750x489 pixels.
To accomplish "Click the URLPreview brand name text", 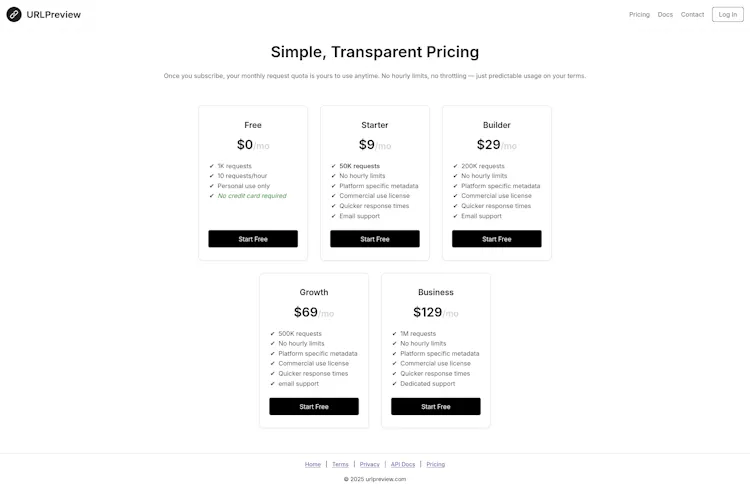I will coord(54,14).
